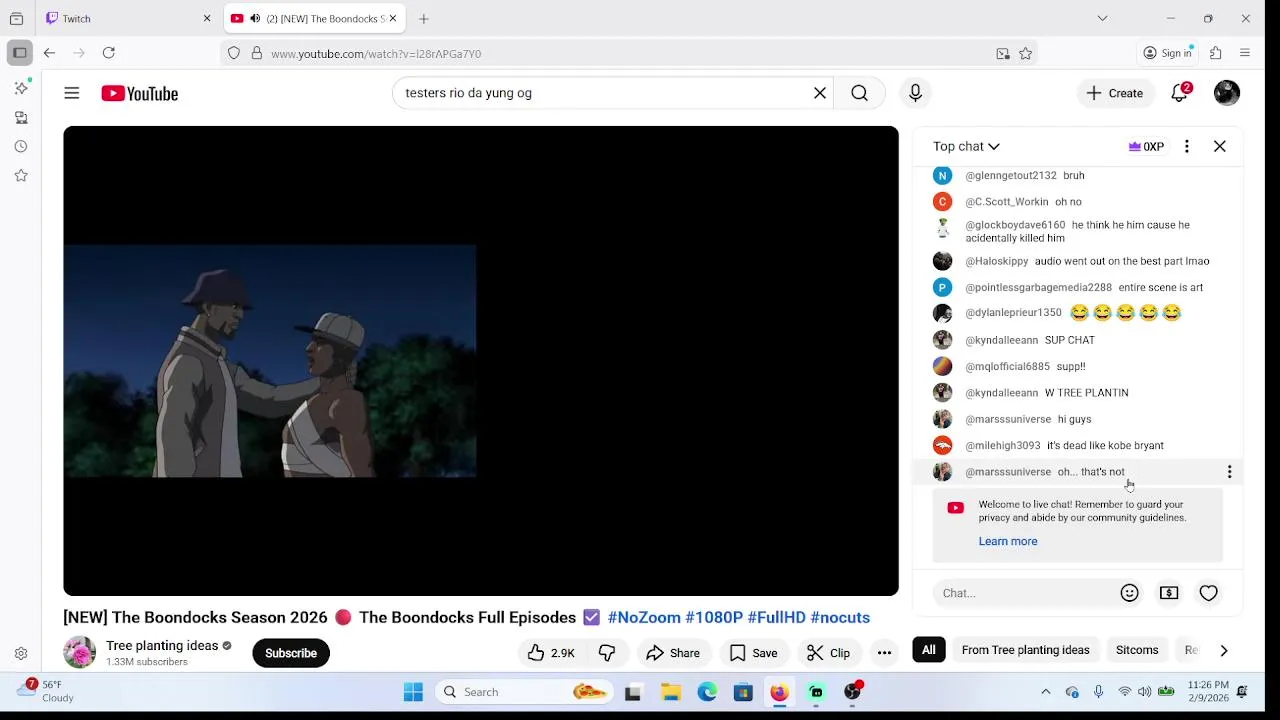Click the browser address bar URL
The width and height of the screenshot is (1280, 720).
(x=376, y=54)
